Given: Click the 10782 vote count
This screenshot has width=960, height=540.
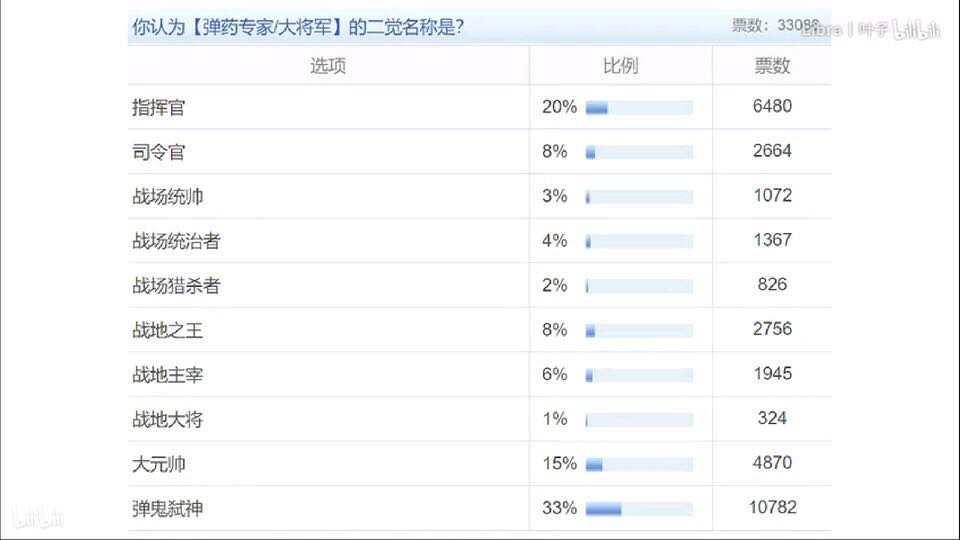Looking at the screenshot, I should (x=772, y=507).
